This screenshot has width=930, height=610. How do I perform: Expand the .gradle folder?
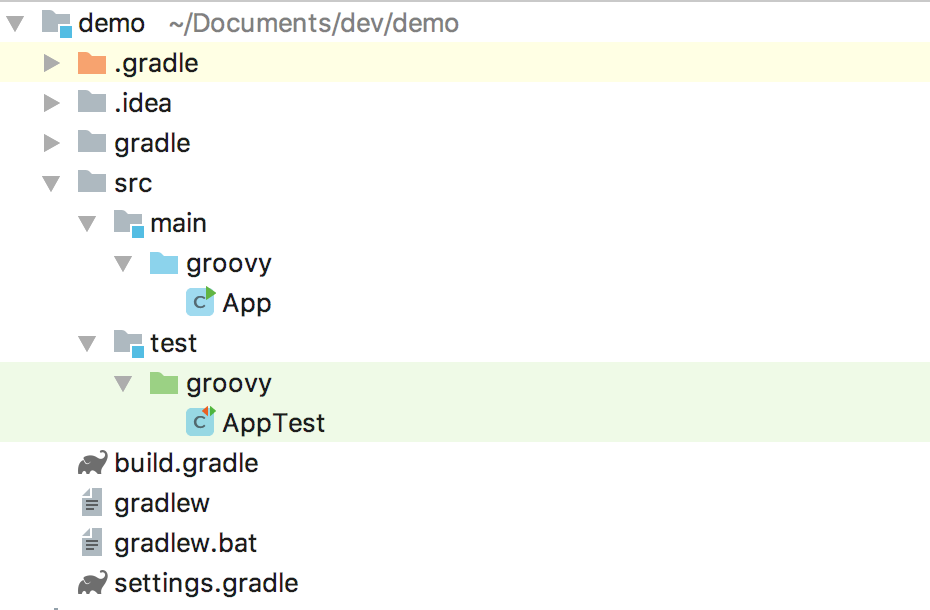point(52,62)
